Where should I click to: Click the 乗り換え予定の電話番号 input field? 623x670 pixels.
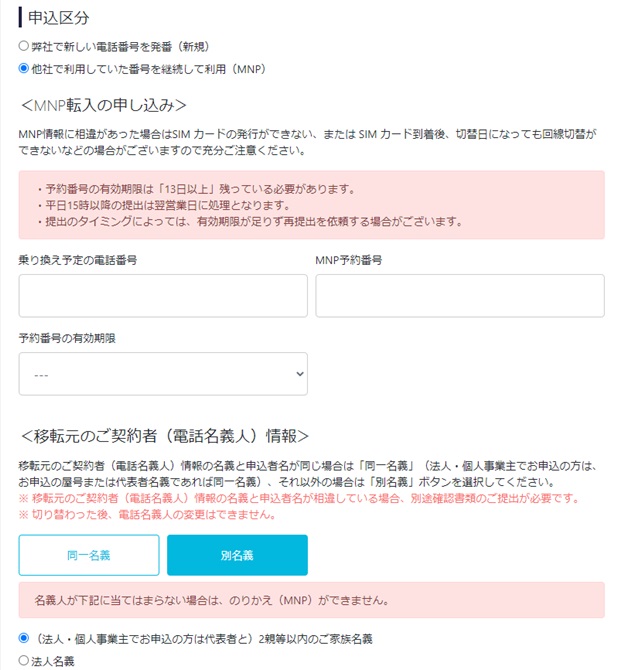point(163,296)
